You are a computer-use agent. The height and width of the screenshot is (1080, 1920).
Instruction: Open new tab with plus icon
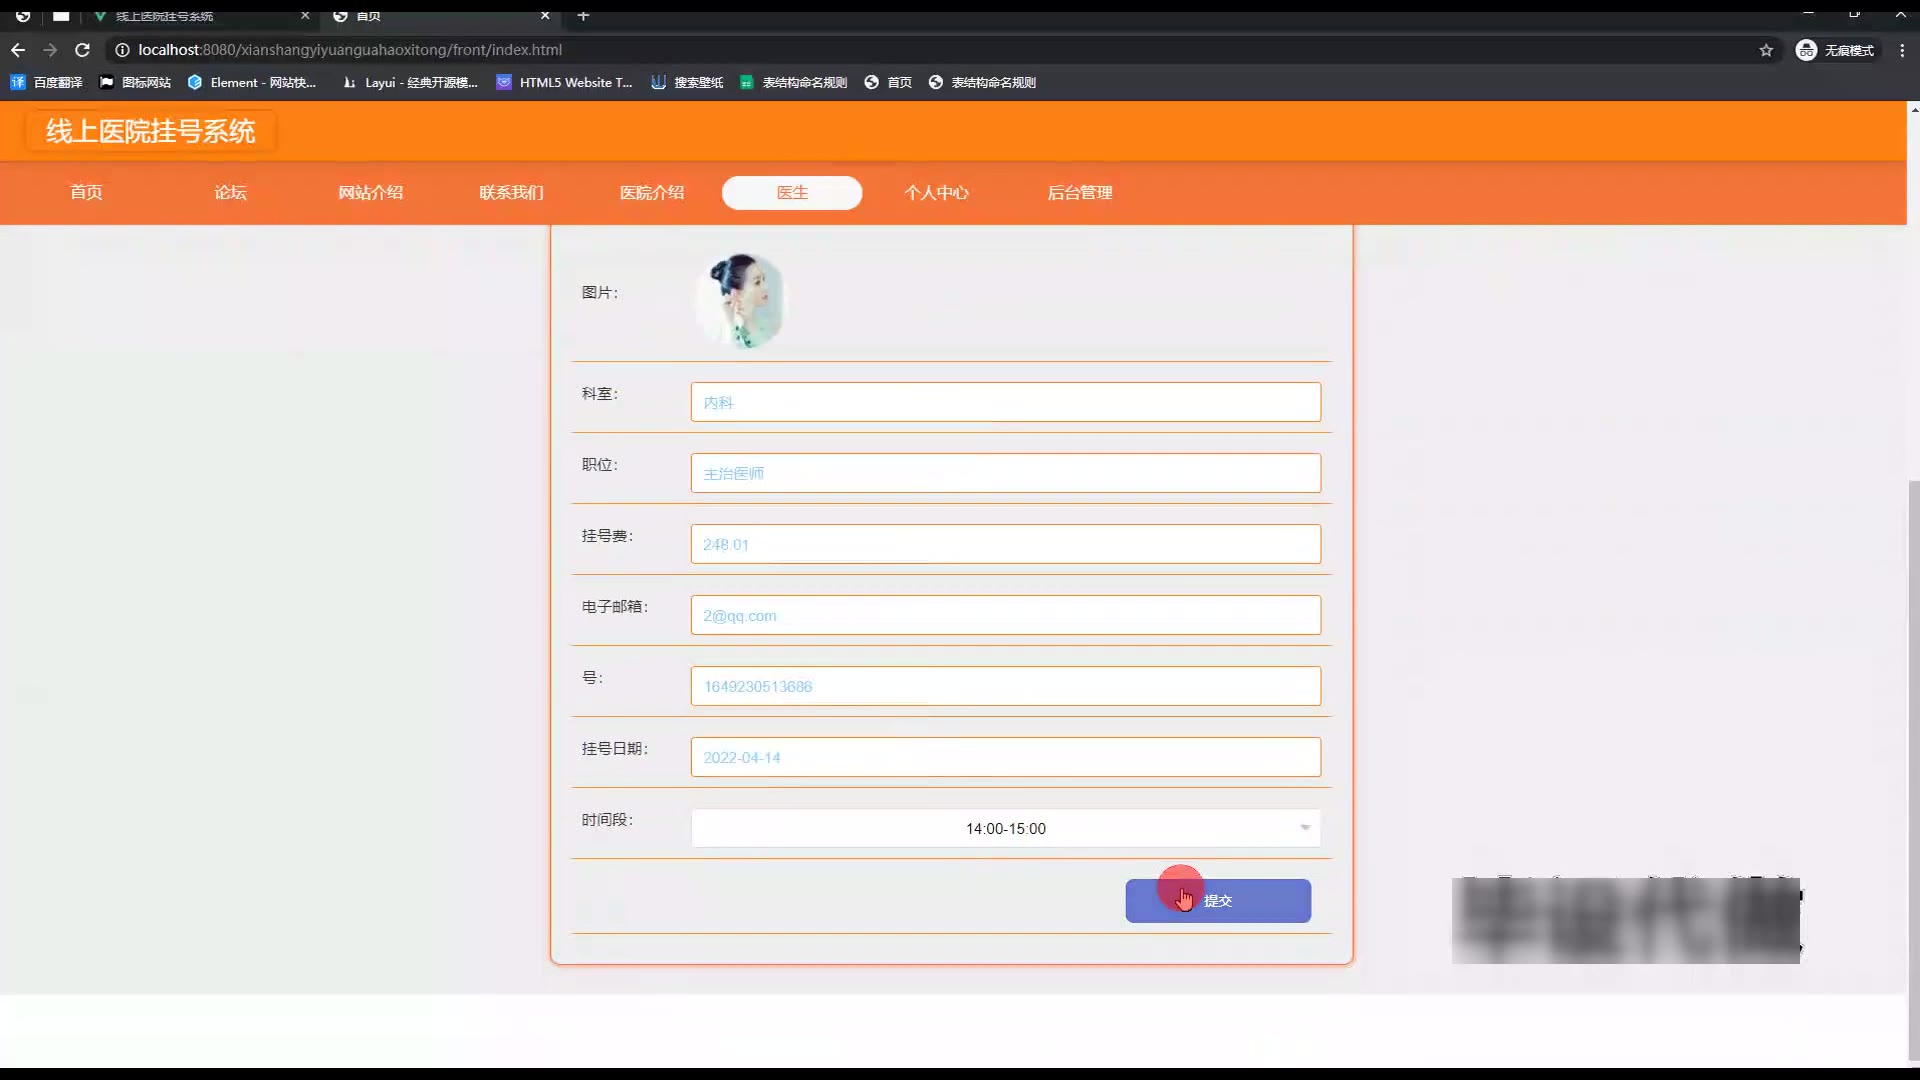(x=584, y=16)
